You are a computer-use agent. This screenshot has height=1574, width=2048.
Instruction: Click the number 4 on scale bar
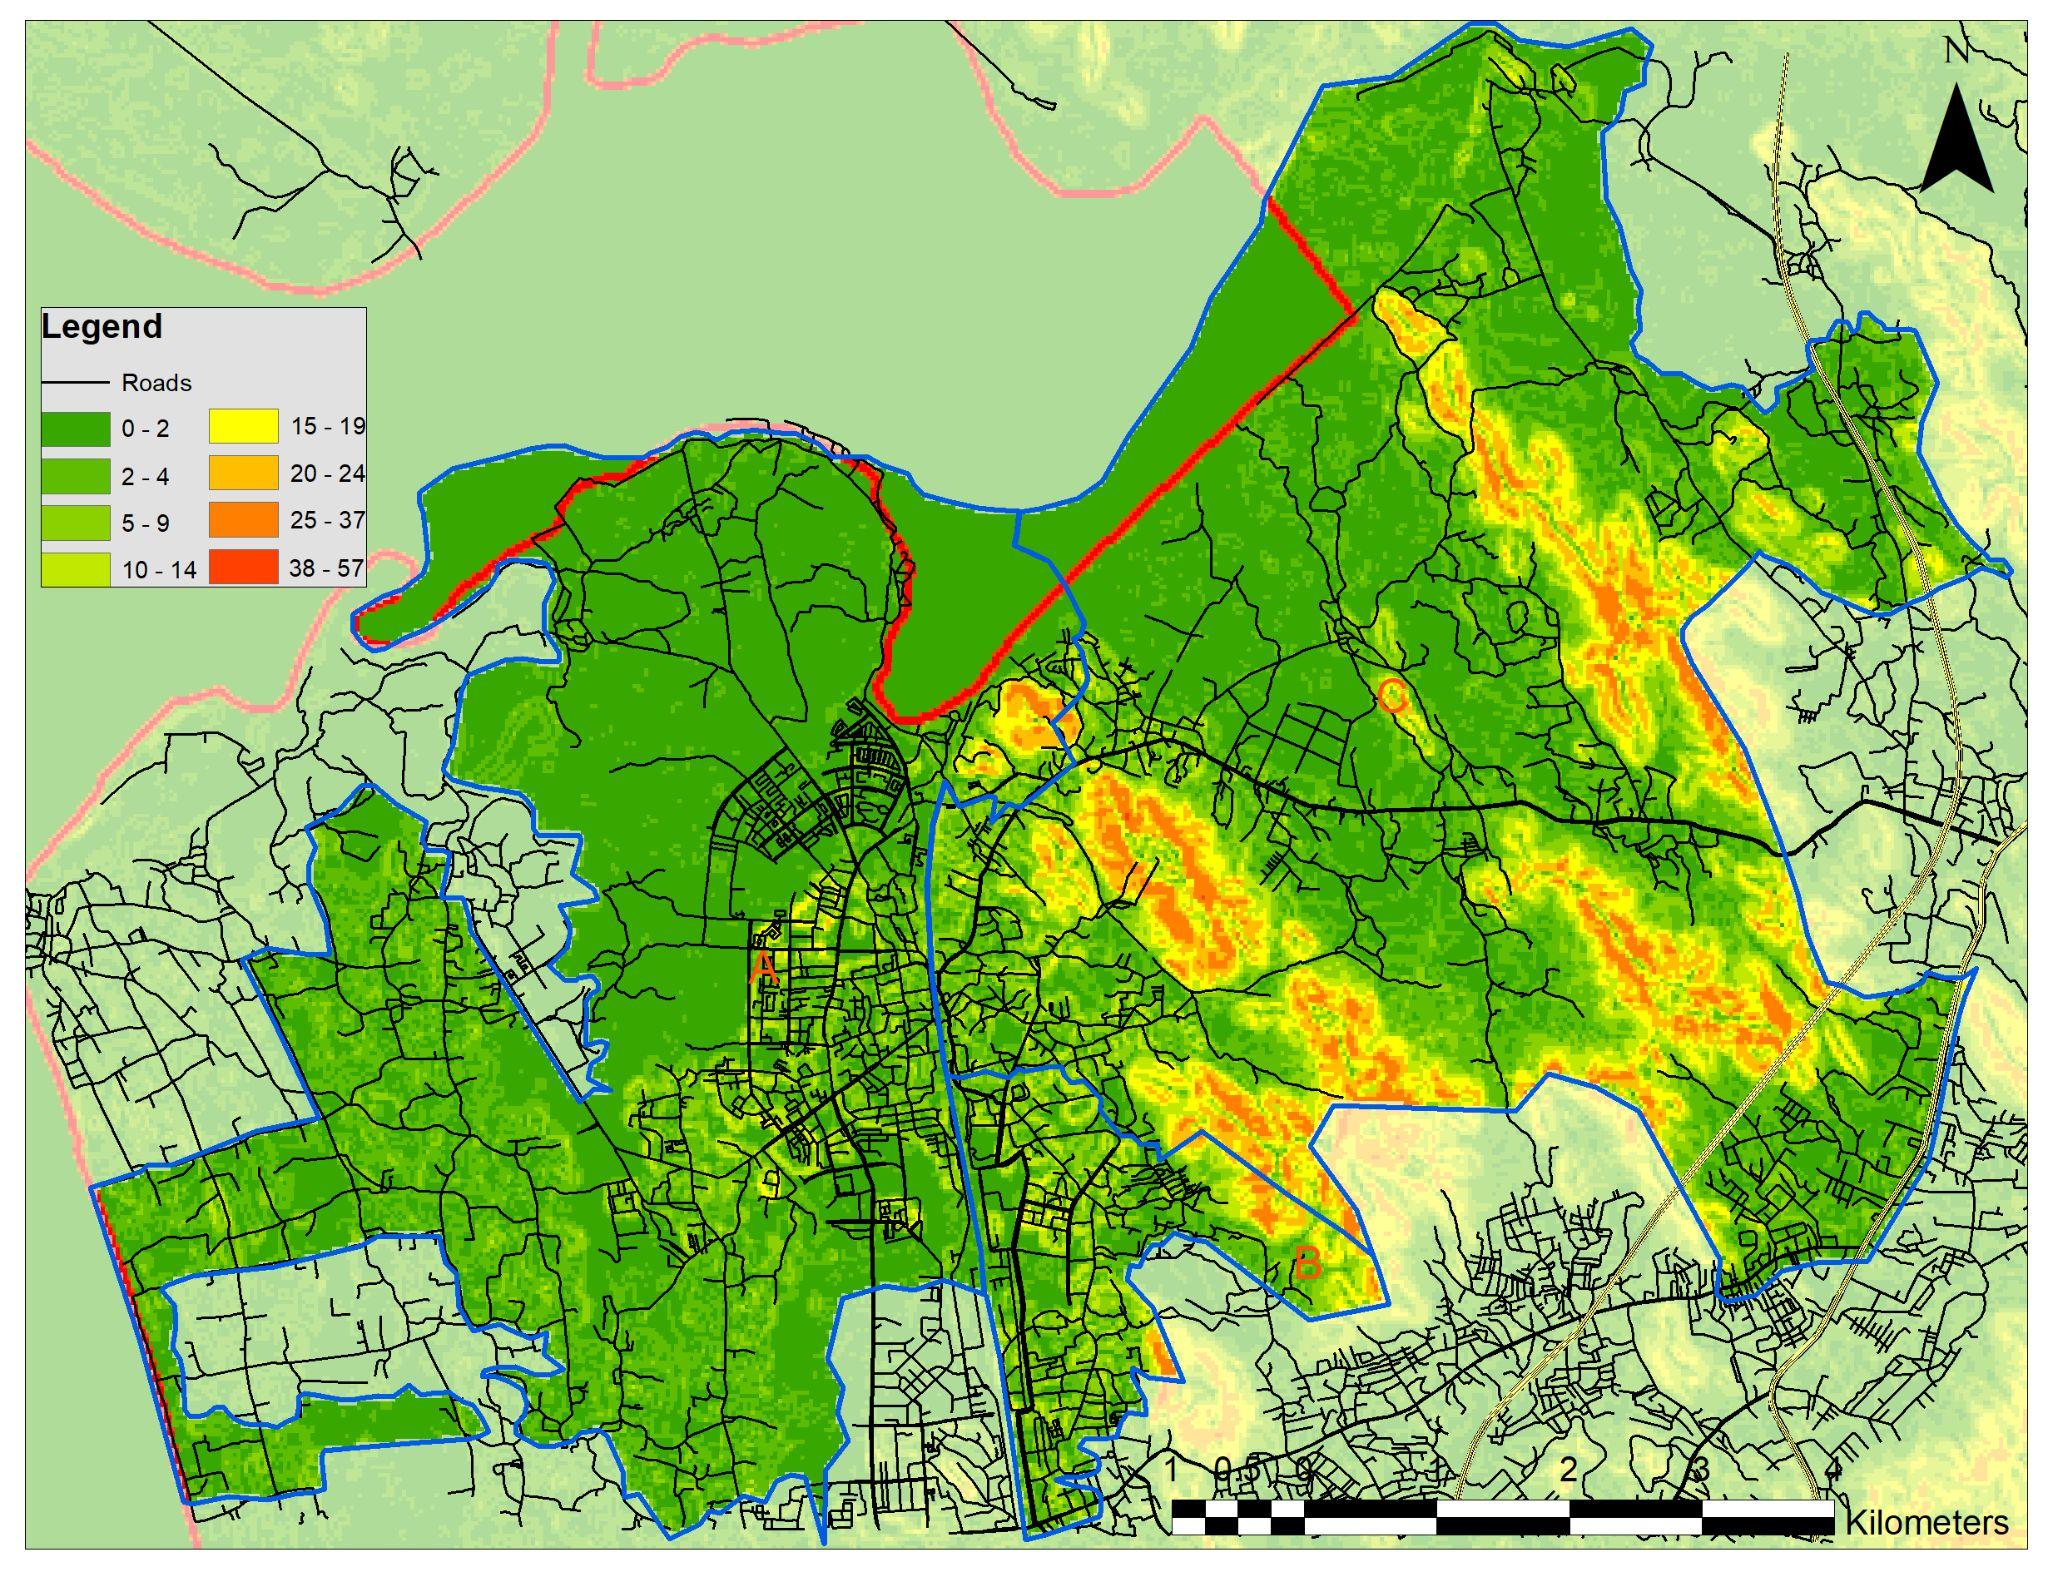(1832, 1470)
